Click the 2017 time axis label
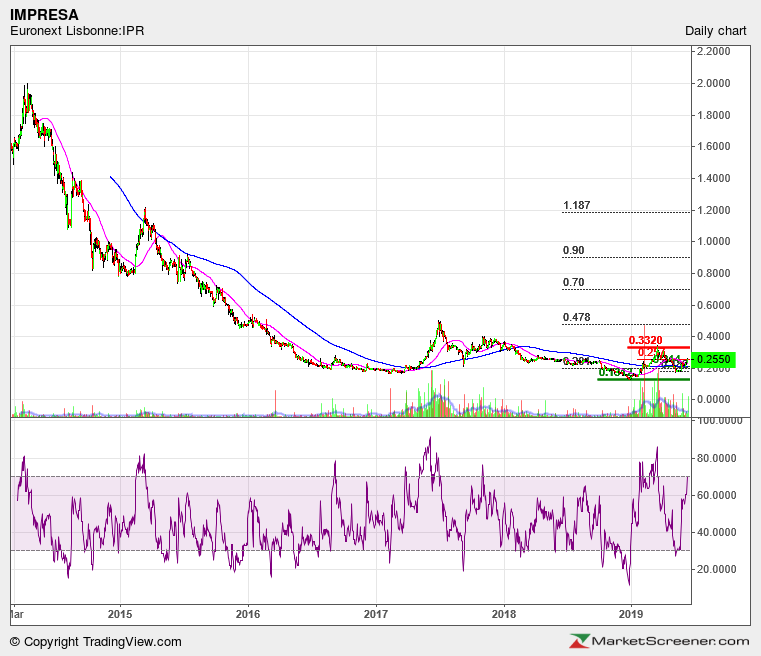The height and width of the screenshot is (656, 761). coord(376,614)
